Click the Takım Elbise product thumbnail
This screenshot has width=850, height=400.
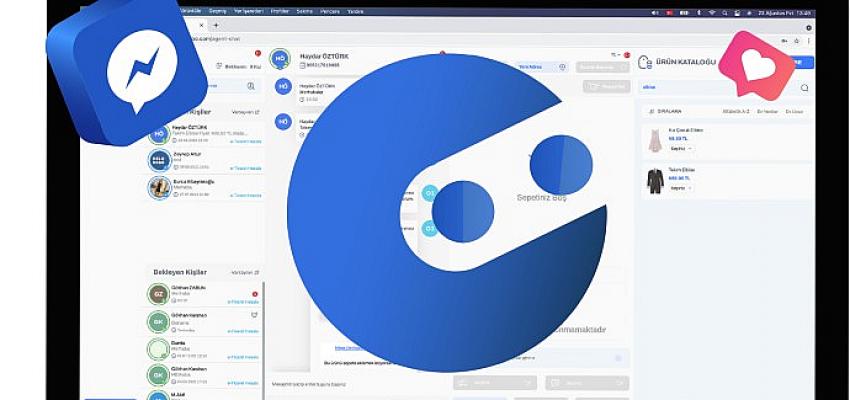(x=655, y=181)
